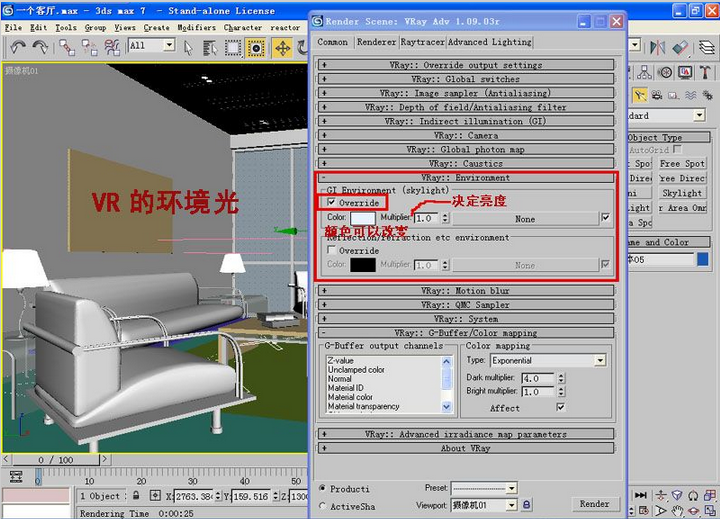
Task: Click the selection lock padlock icon
Action: 136,496
